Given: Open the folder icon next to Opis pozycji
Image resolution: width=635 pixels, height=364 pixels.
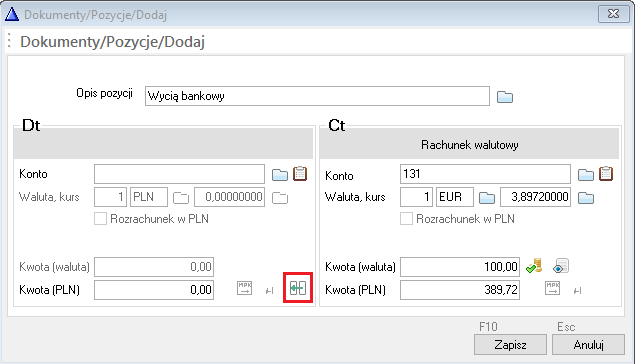Looking at the screenshot, I should coord(505,97).
